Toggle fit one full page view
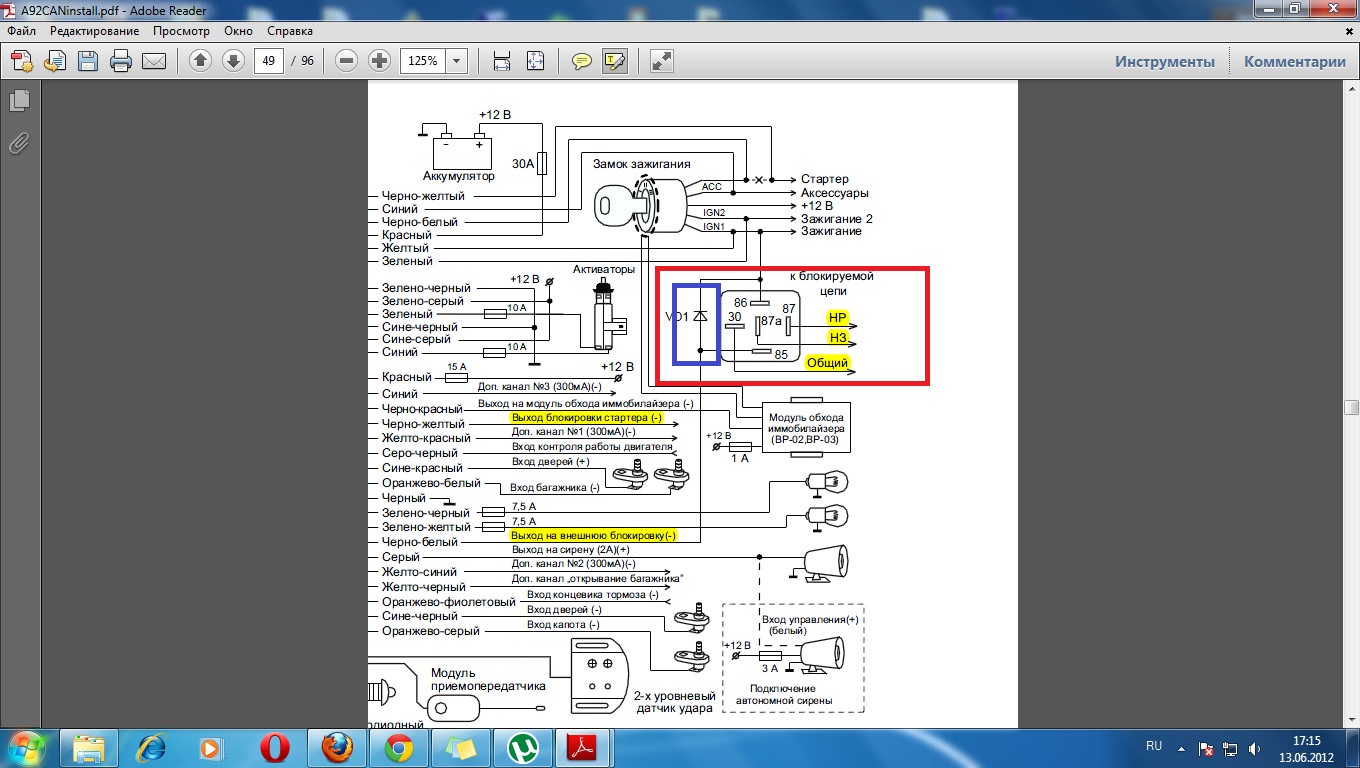The height and width of the screenshot is (768, 1360). tap(535, 61)
